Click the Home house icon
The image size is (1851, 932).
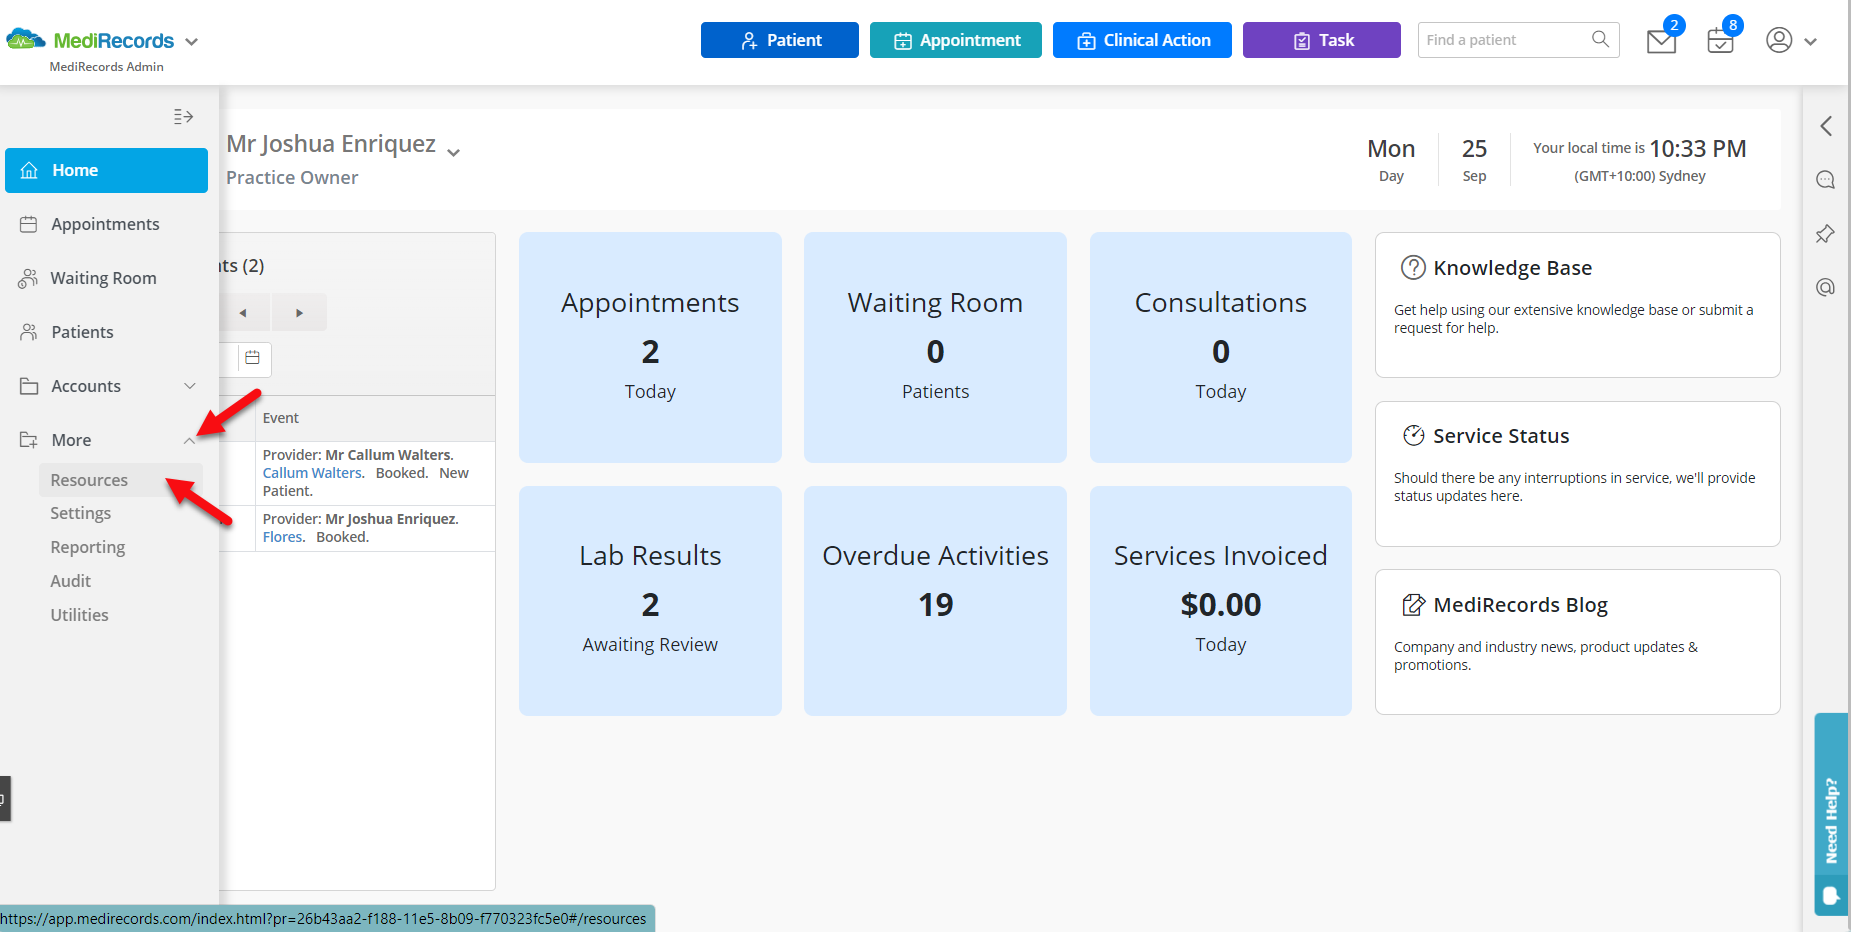(x=29, y=170)
